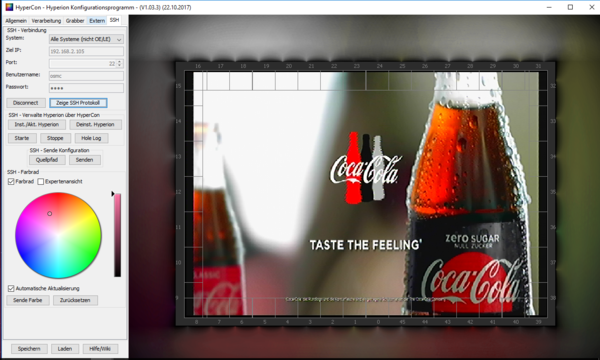Select LED region 0 in preview
The image size is (600, 360).
pos(378,322)
